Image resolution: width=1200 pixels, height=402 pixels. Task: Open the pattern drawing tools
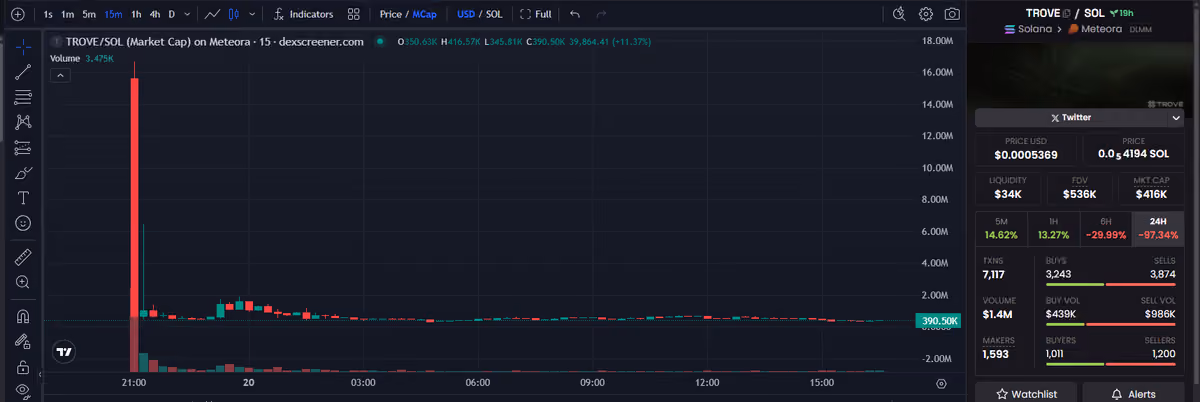23,122
